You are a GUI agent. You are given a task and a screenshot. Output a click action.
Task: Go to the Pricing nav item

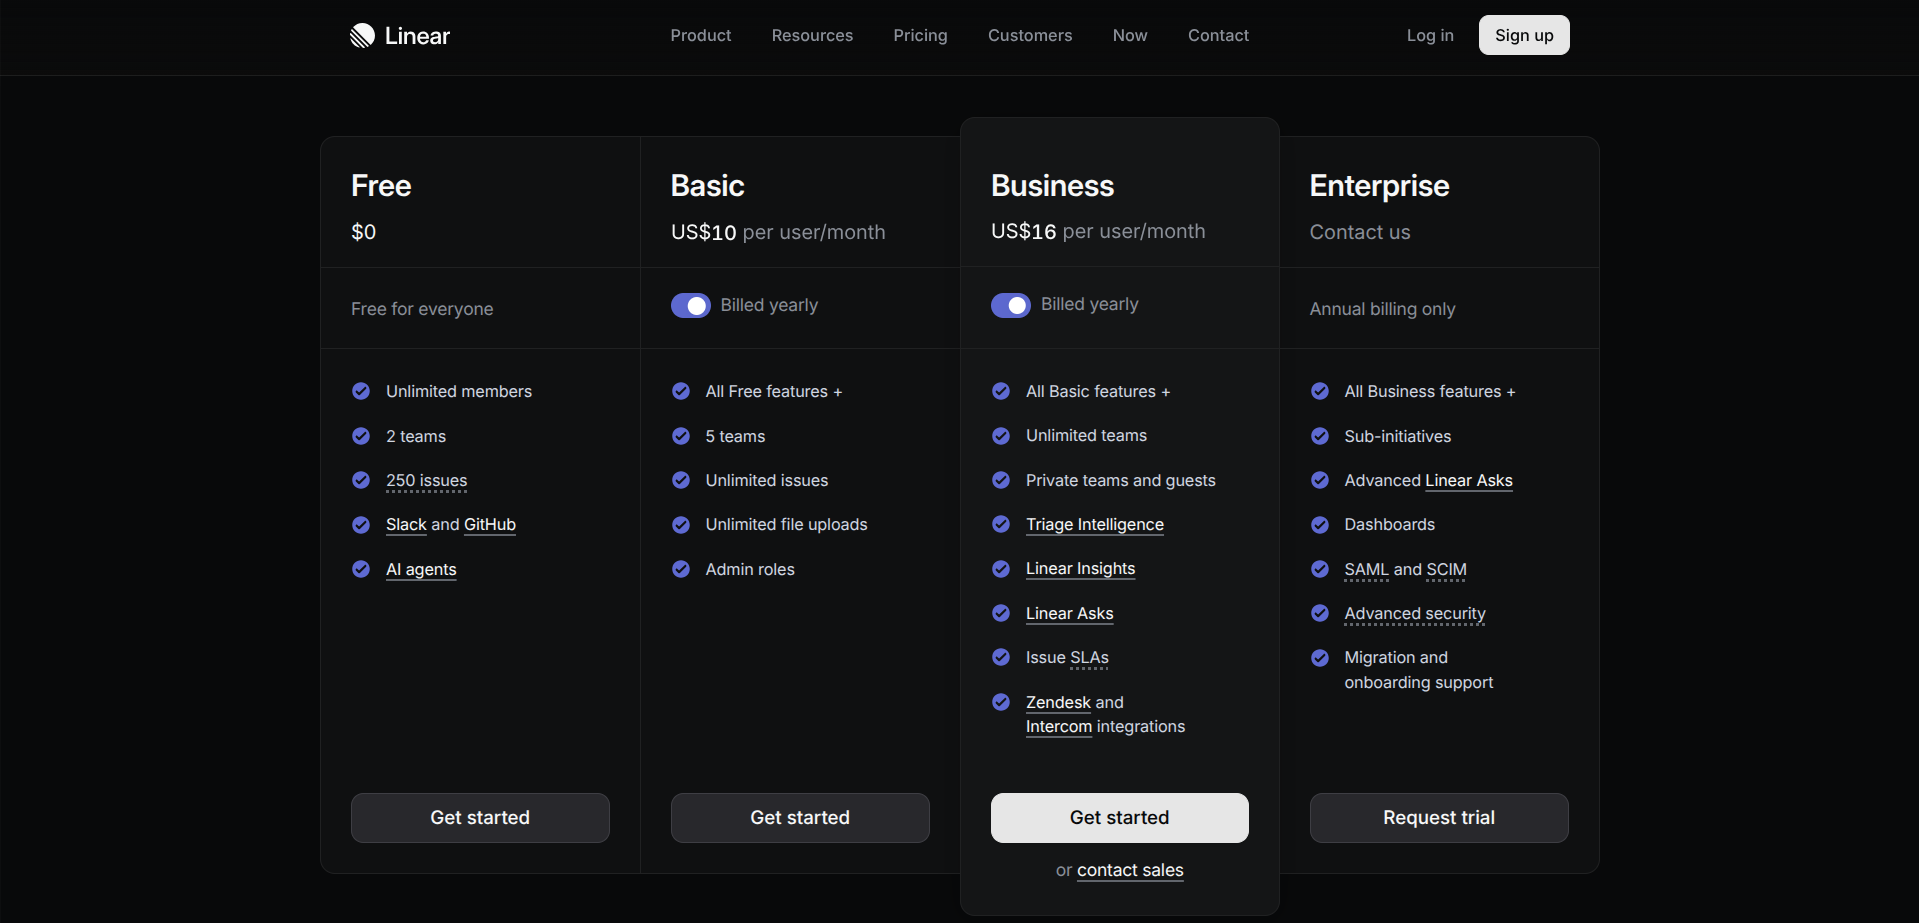[920, 35]
